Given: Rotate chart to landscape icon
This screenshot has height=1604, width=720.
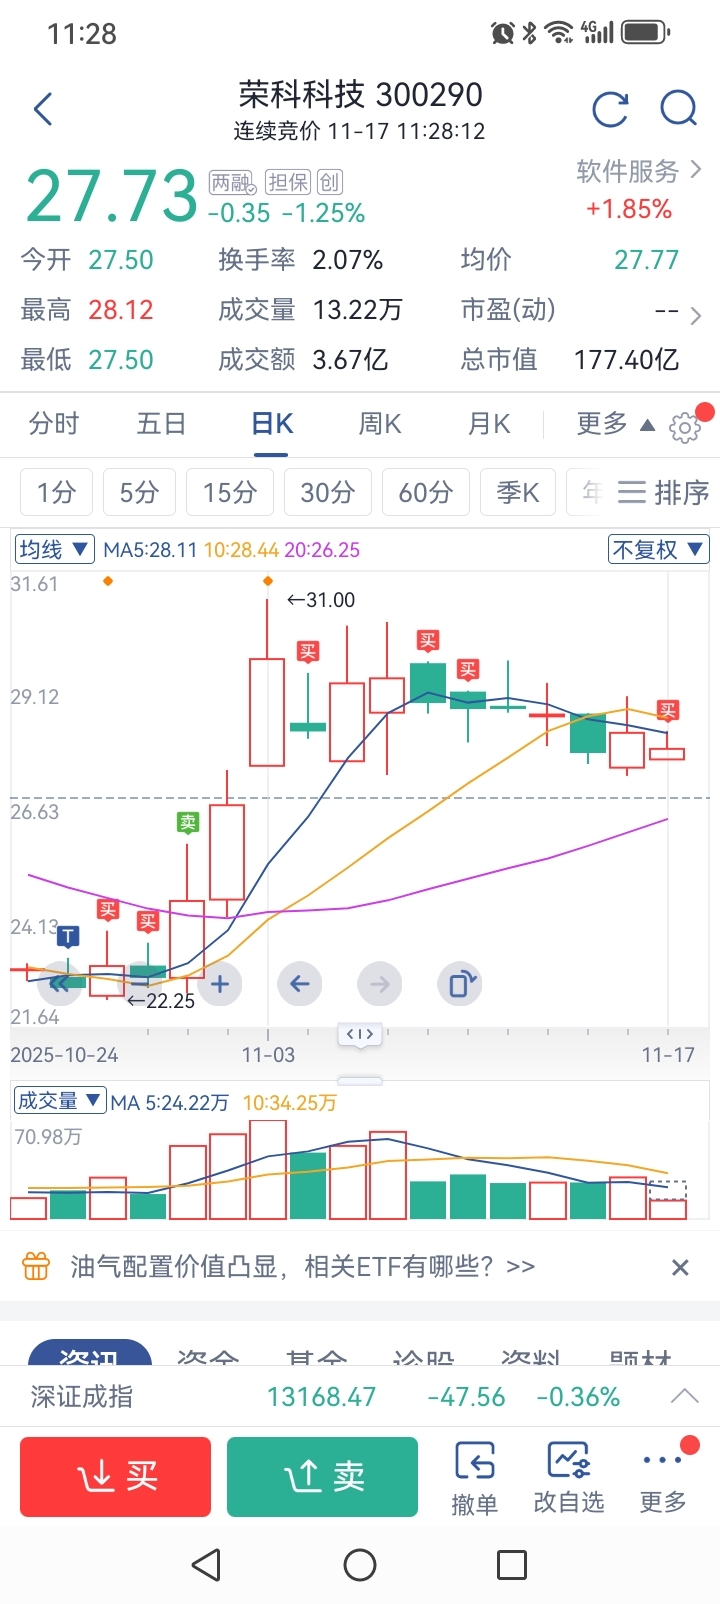Looking at the screenshot, I should [460, 984].
